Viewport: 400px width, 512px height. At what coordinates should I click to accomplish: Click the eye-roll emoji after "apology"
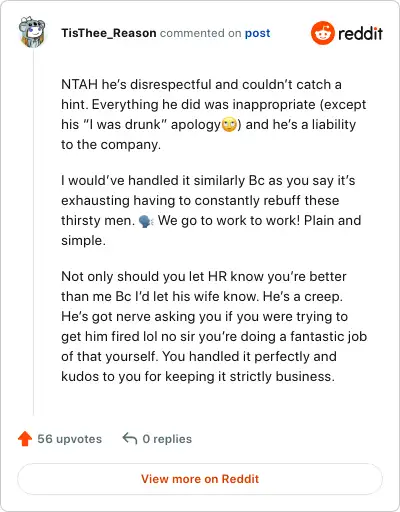(x=229, y=125)
